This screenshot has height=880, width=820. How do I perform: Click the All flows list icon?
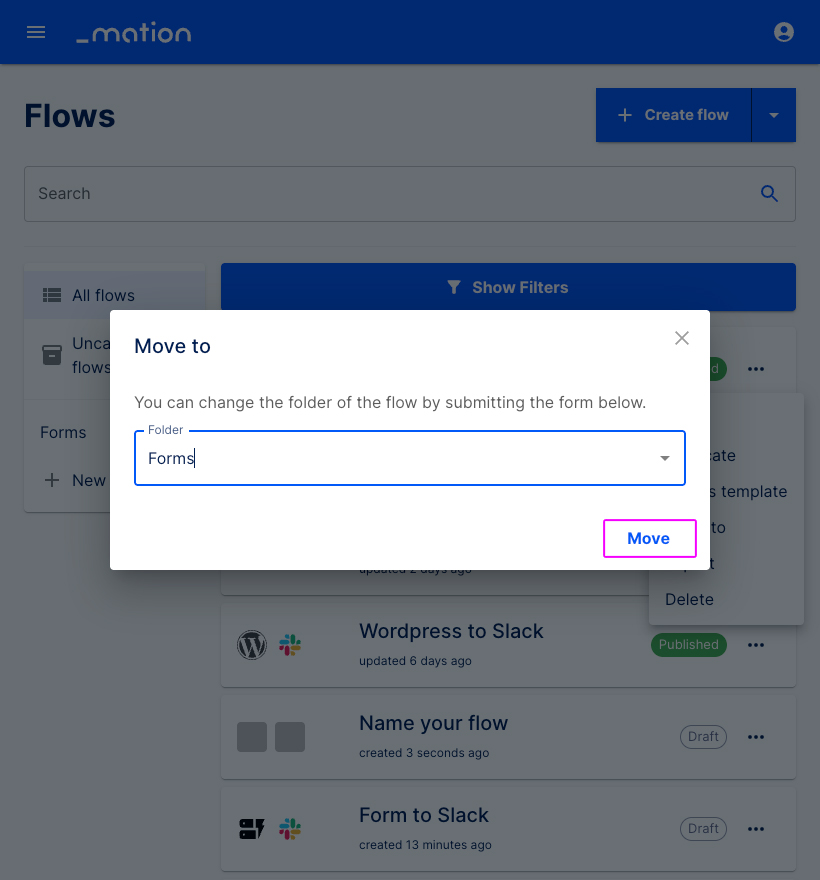pos(51,295)
